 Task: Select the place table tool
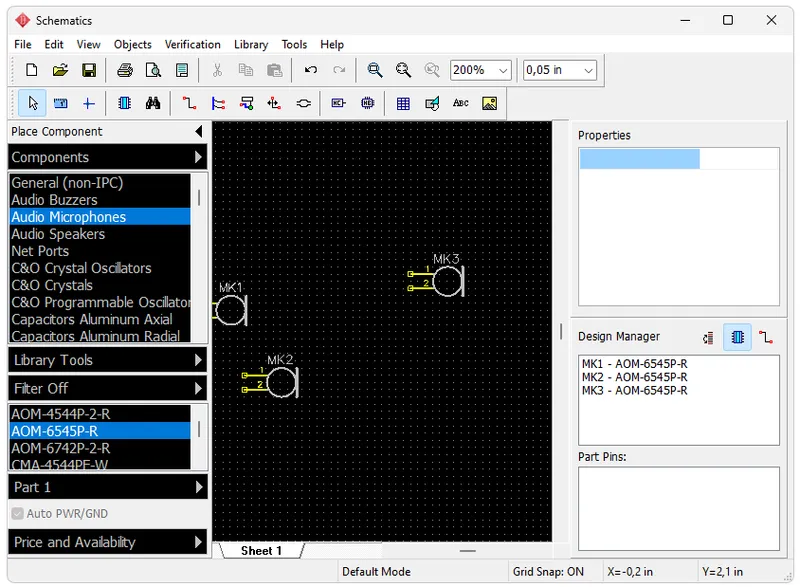click(x=403, y=104)
